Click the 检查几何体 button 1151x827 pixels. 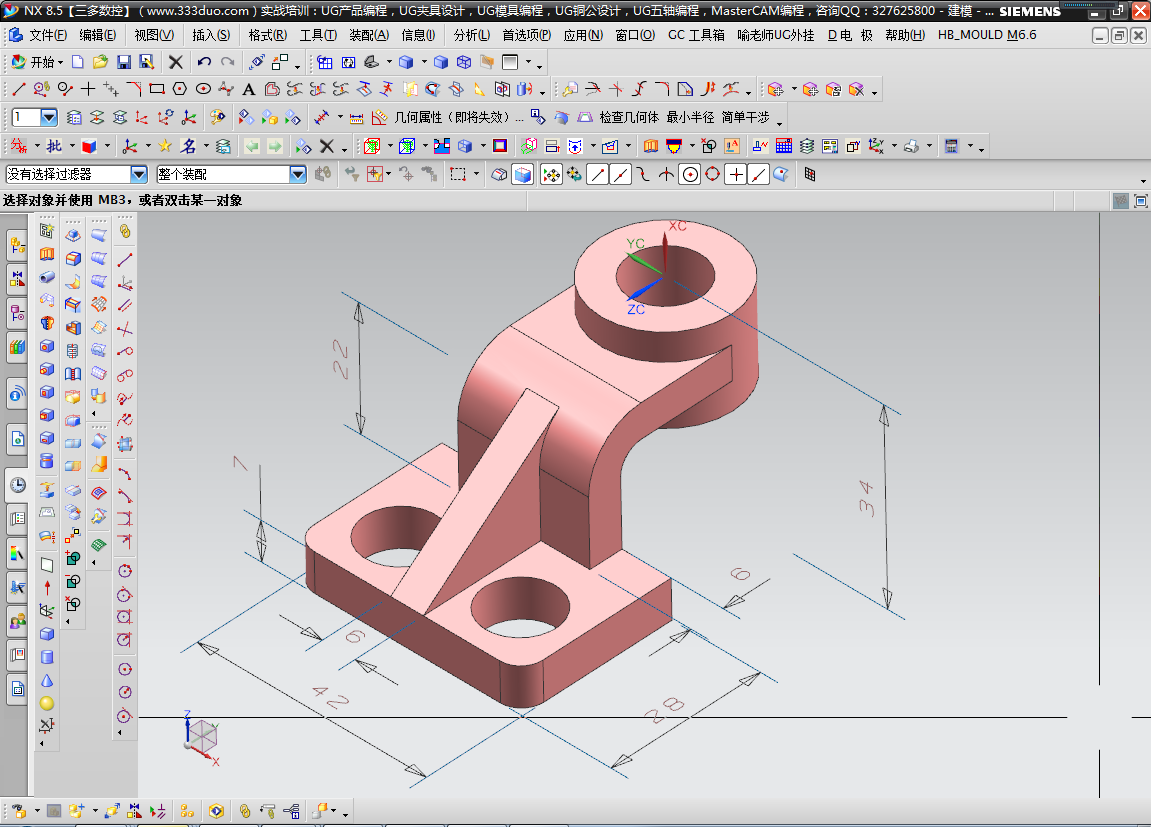[629, 117]
